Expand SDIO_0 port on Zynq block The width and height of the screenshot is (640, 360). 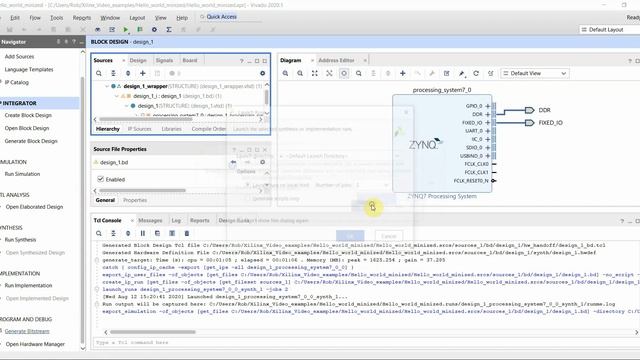[x=487, y=148]
